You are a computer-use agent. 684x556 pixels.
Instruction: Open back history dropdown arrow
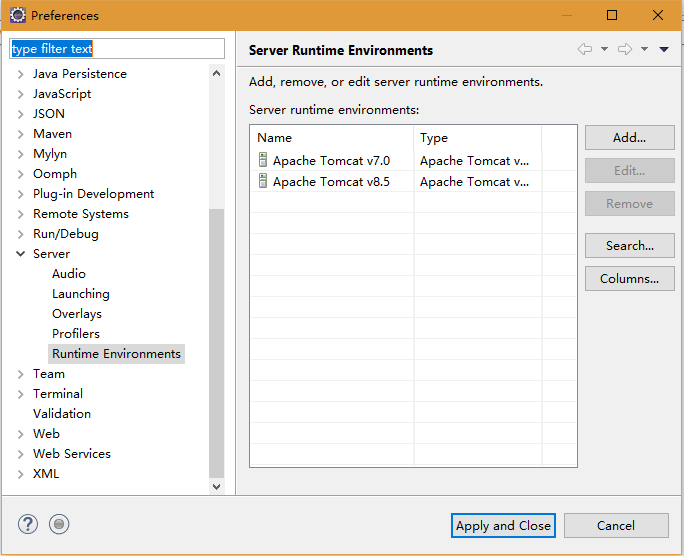point(604,49)
